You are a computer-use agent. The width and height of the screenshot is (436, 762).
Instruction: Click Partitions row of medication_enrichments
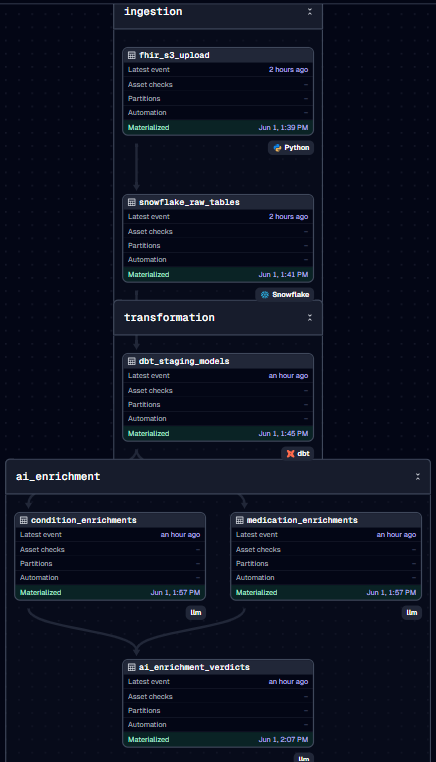pos(326,564)
